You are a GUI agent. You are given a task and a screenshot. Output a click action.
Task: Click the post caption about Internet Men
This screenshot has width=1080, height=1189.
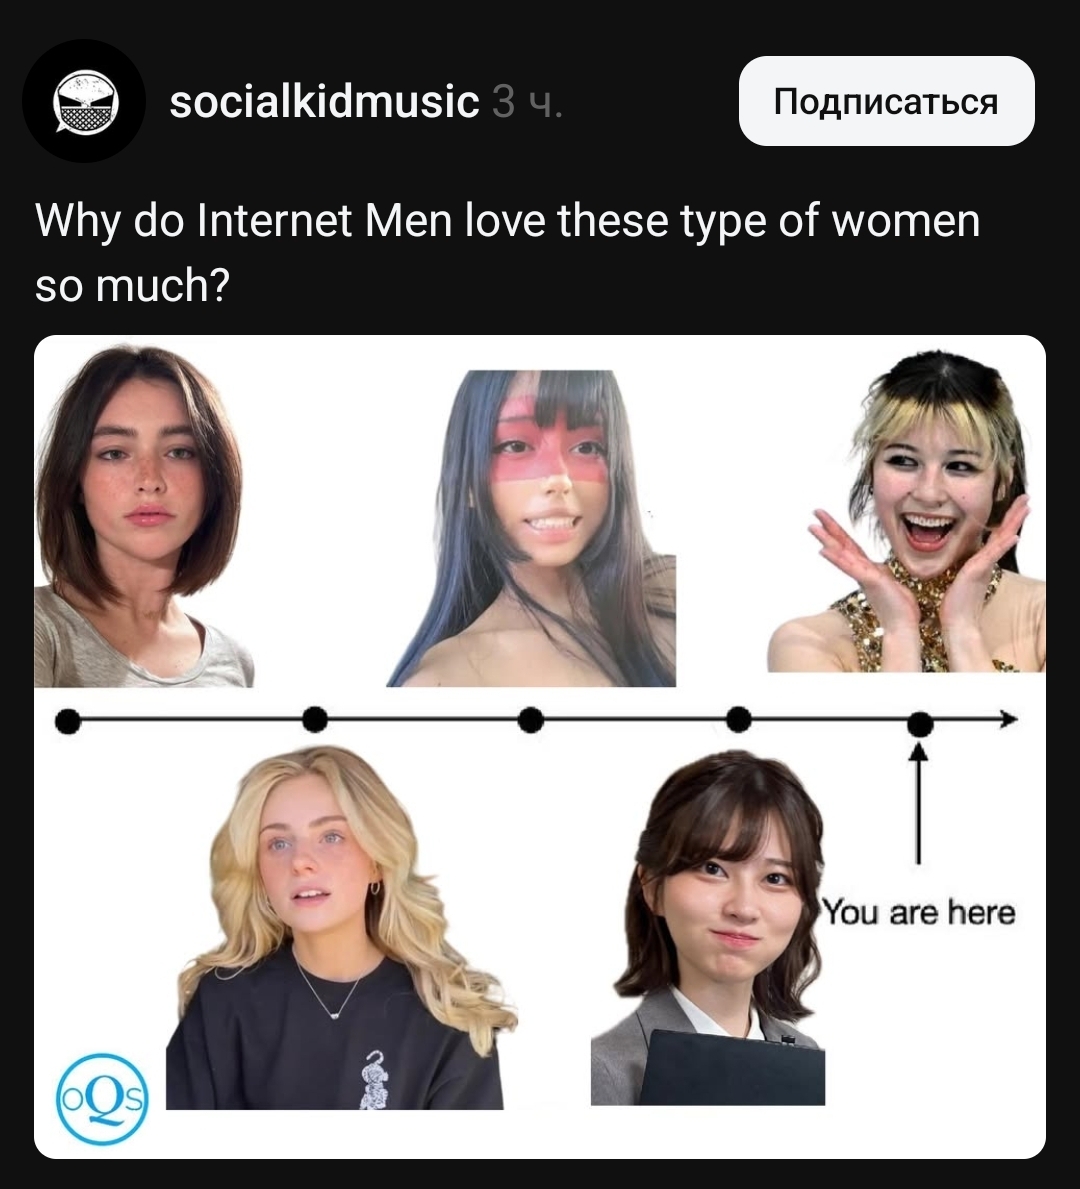pyautogui.click(x=507, y=253)
